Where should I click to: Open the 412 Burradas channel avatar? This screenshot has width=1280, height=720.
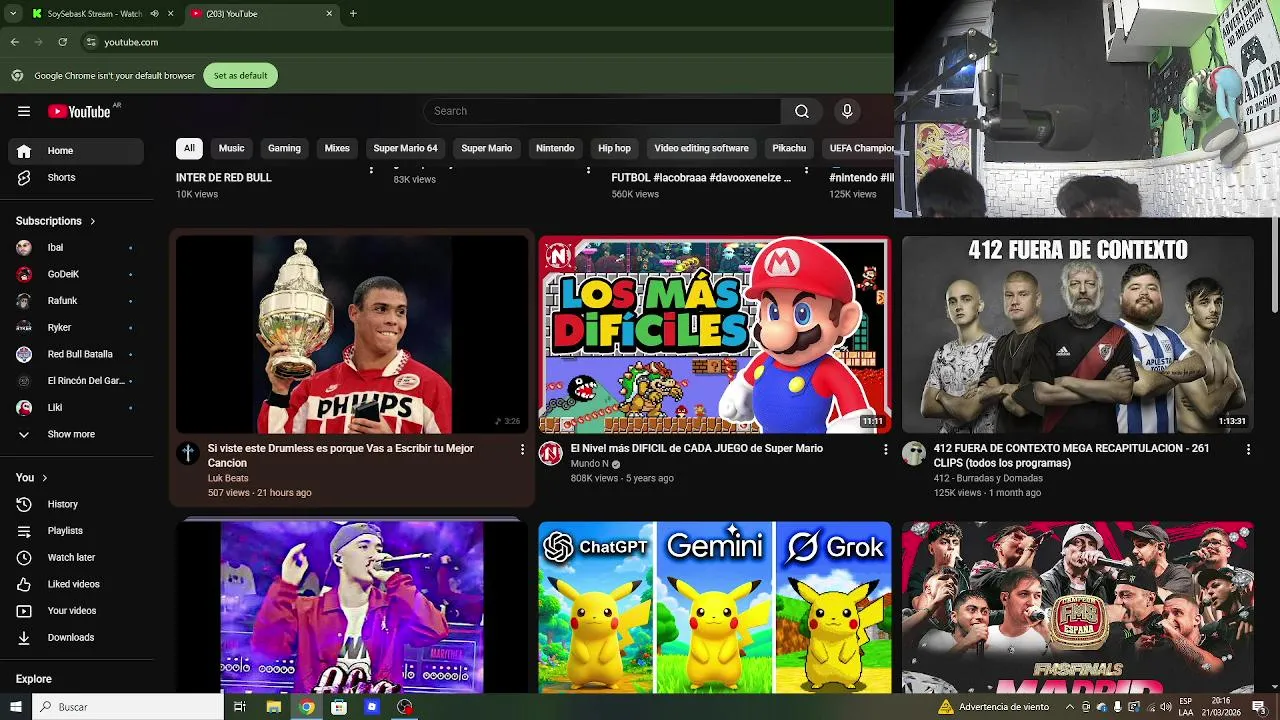pos(914,454)
